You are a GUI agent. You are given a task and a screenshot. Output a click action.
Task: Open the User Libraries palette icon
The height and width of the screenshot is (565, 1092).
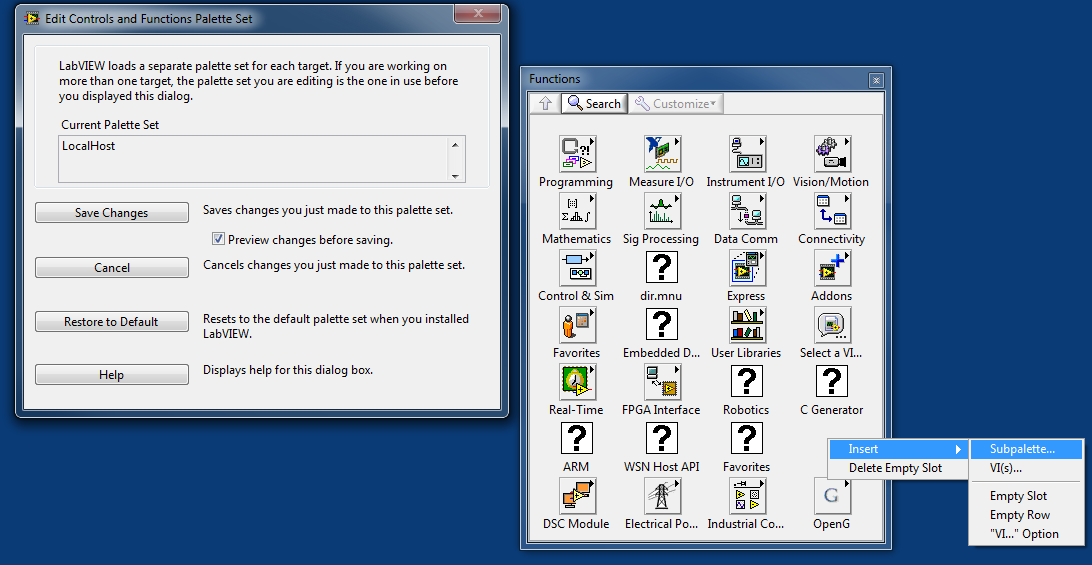[747, 325]
